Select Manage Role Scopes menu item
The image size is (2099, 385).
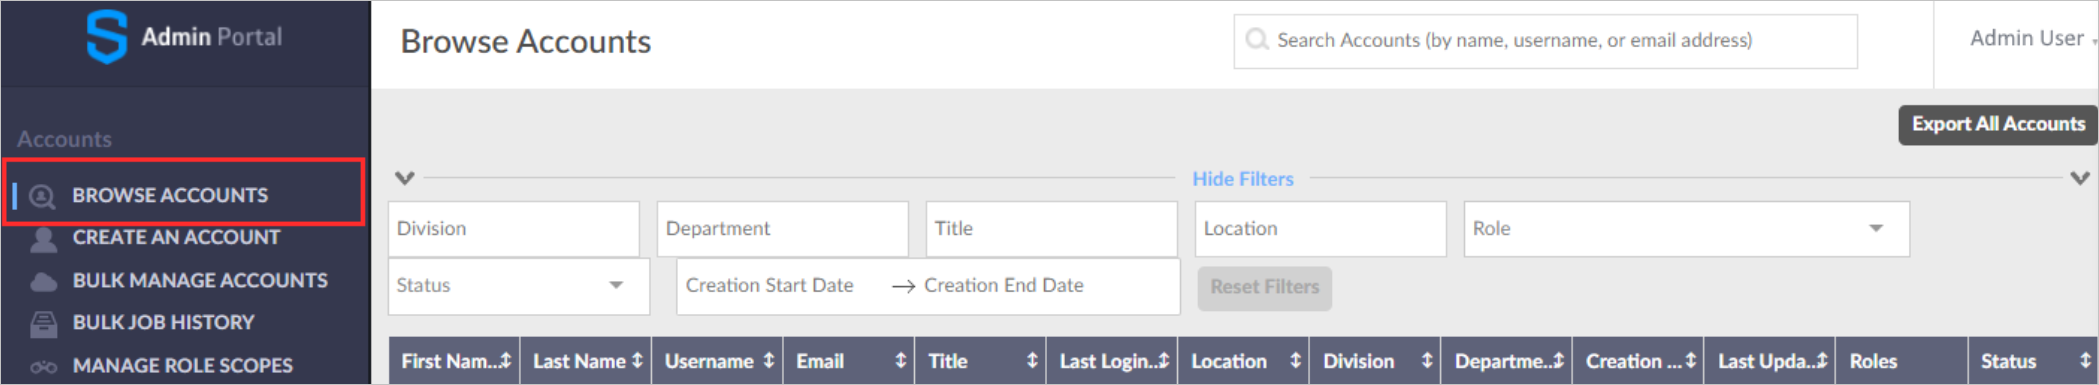(183, 366)
